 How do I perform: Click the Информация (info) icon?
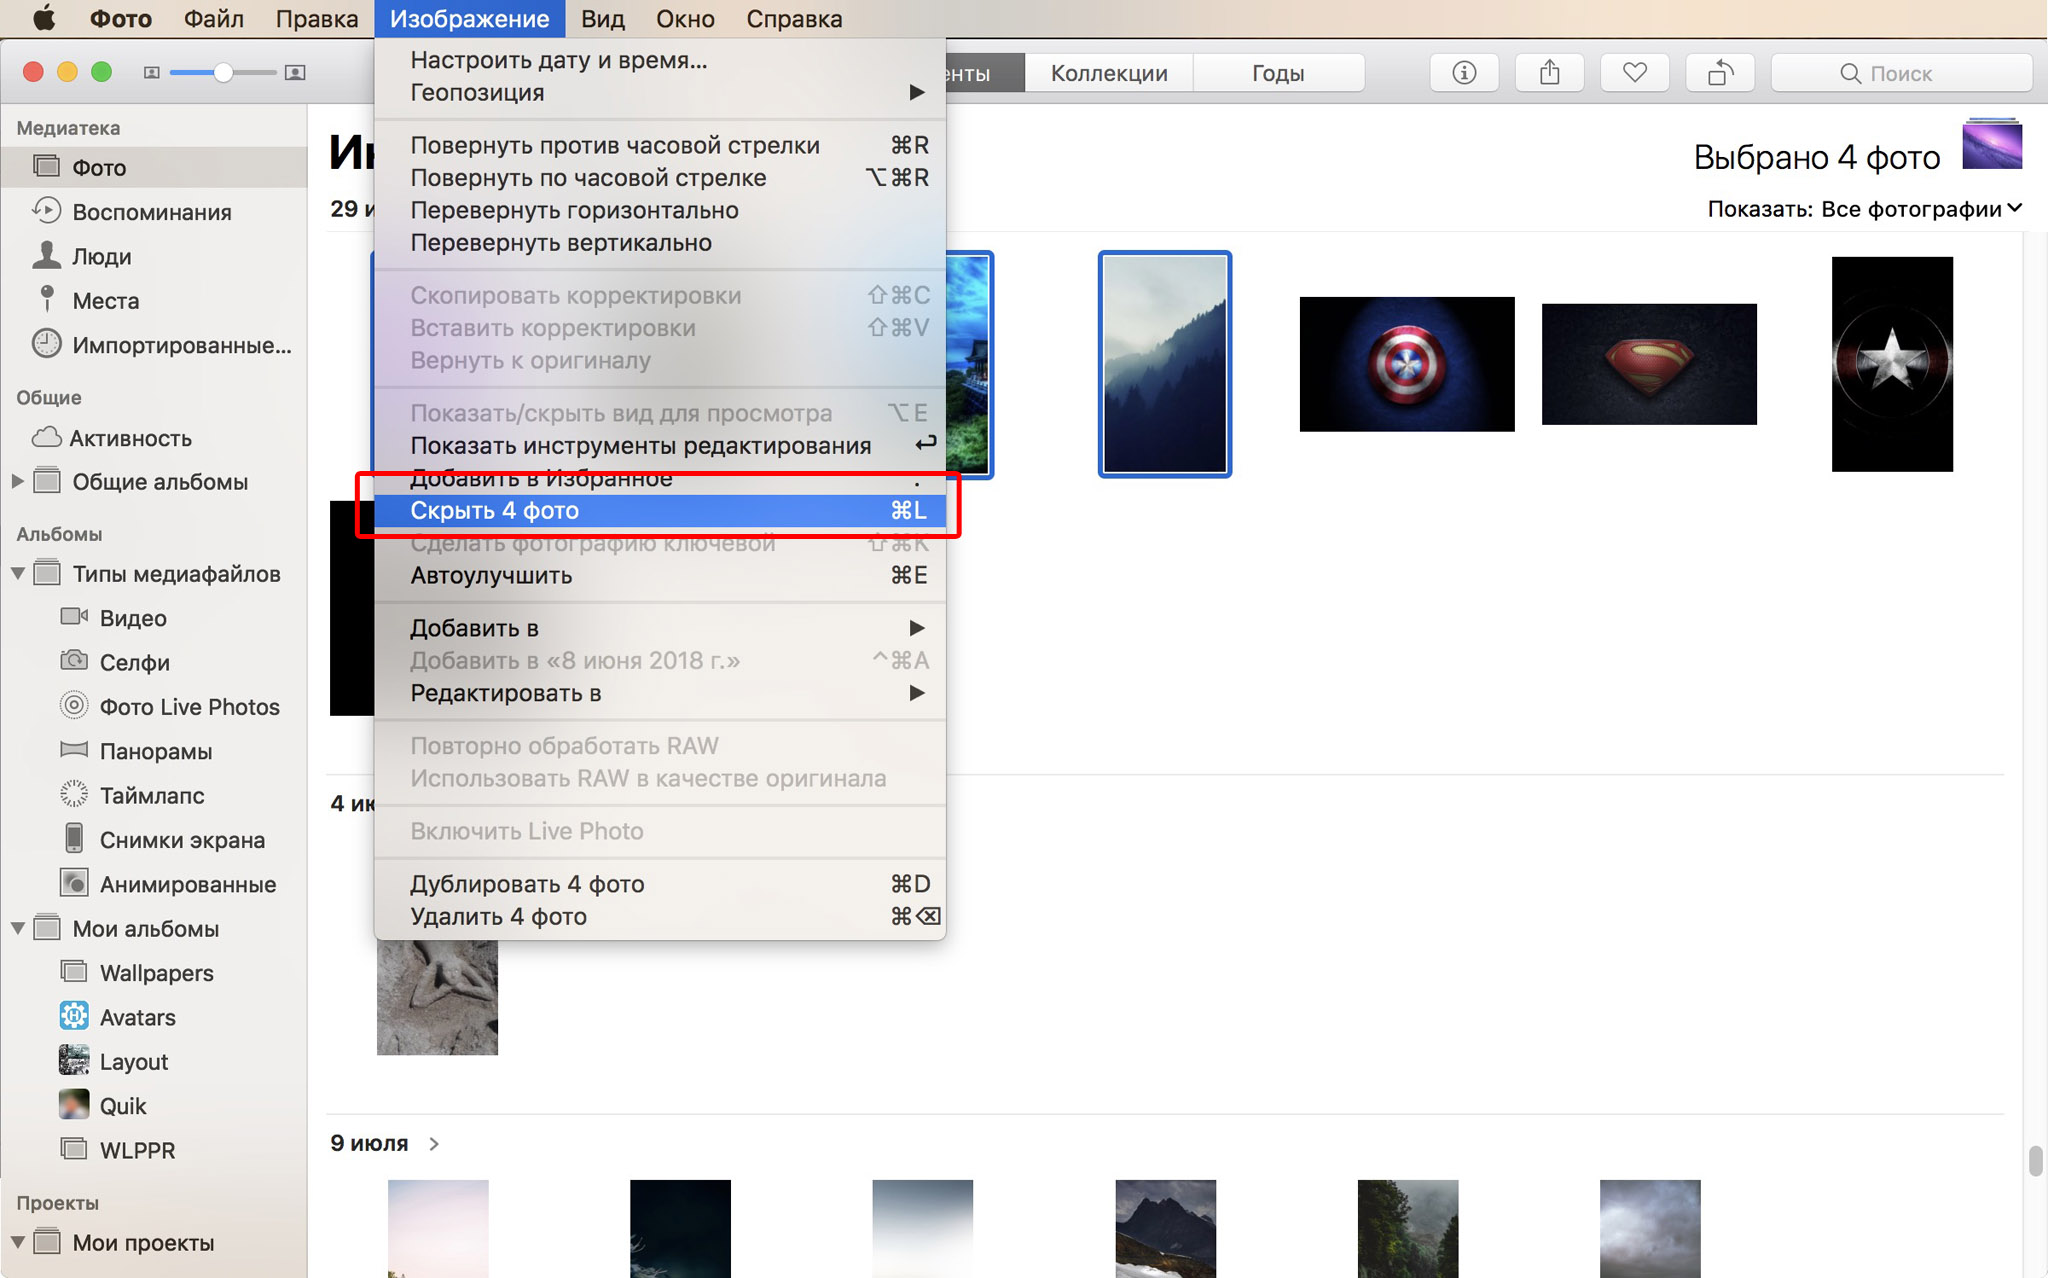coord(1463,71)
